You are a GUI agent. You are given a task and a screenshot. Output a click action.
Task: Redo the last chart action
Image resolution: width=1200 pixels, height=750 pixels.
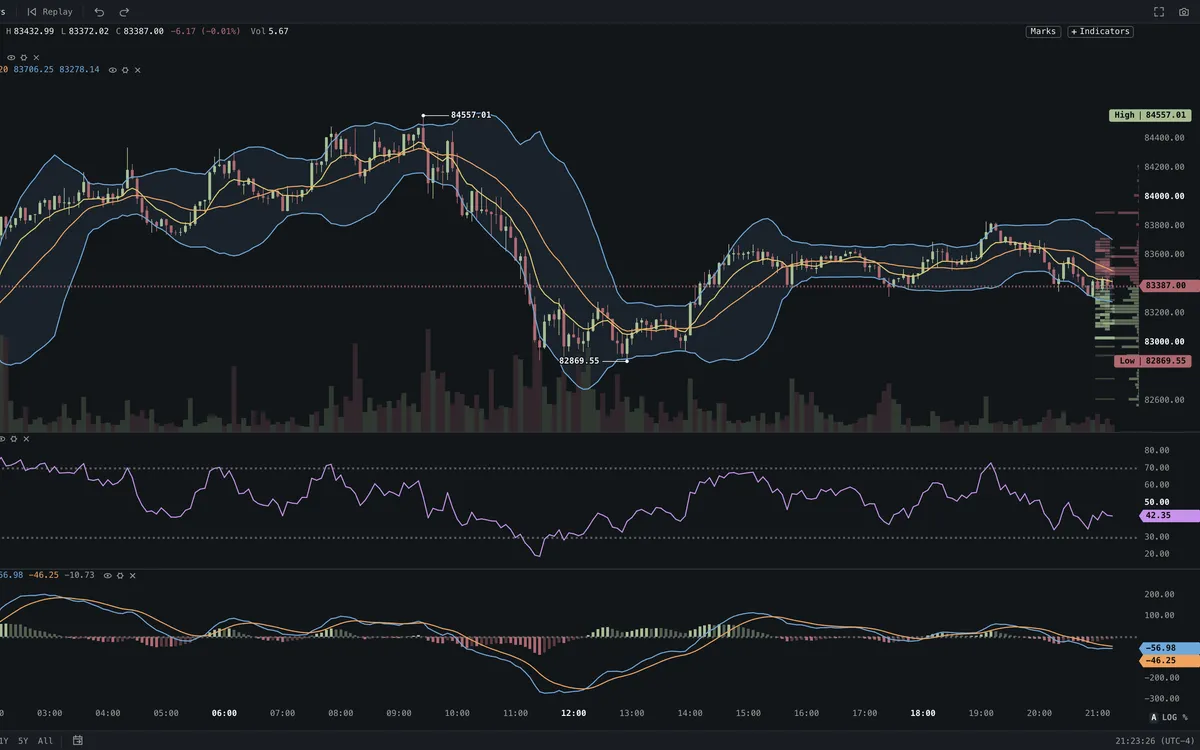pos(124,11)
